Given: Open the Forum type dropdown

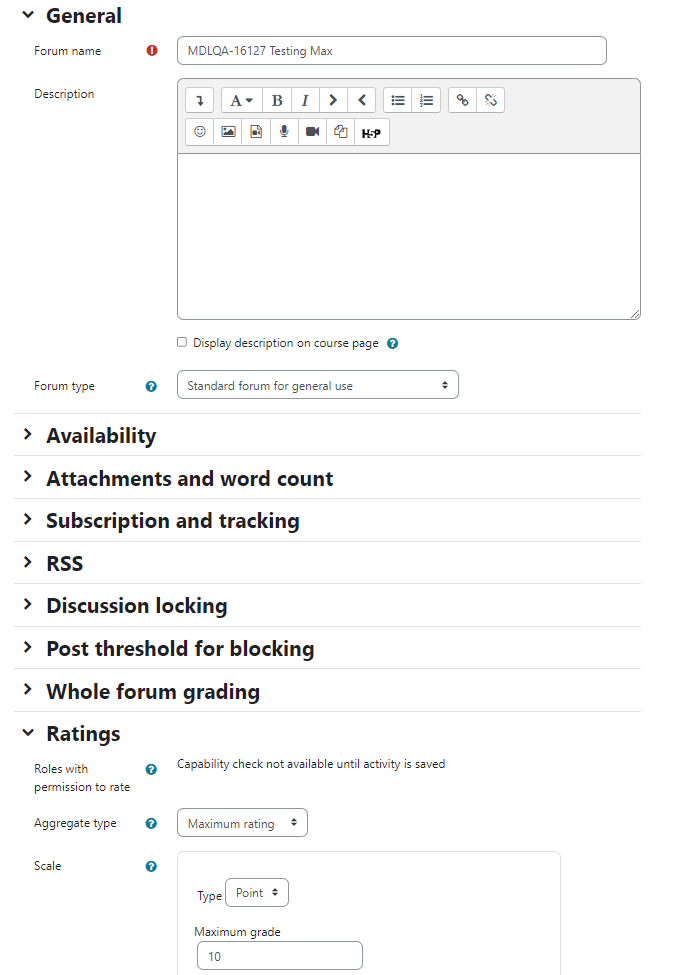Looking at the screenshot, I should pos(318,385).
